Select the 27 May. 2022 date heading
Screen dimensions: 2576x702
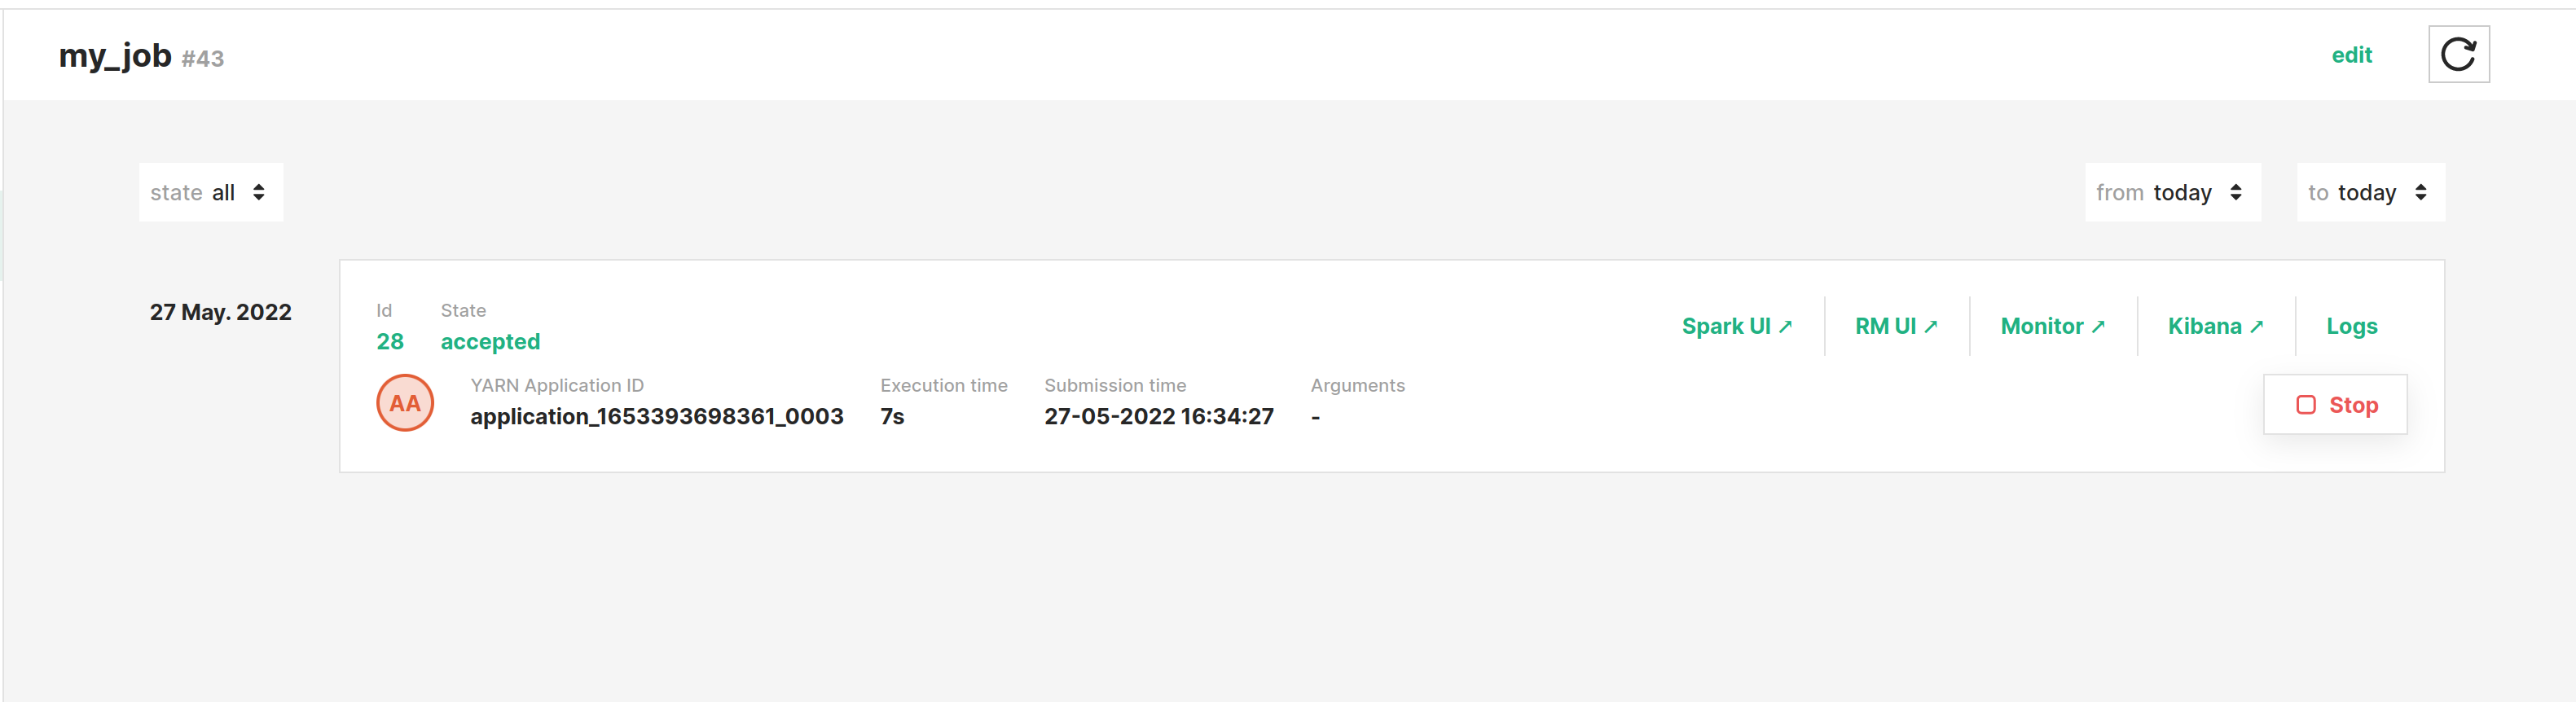tap(221, 311)
